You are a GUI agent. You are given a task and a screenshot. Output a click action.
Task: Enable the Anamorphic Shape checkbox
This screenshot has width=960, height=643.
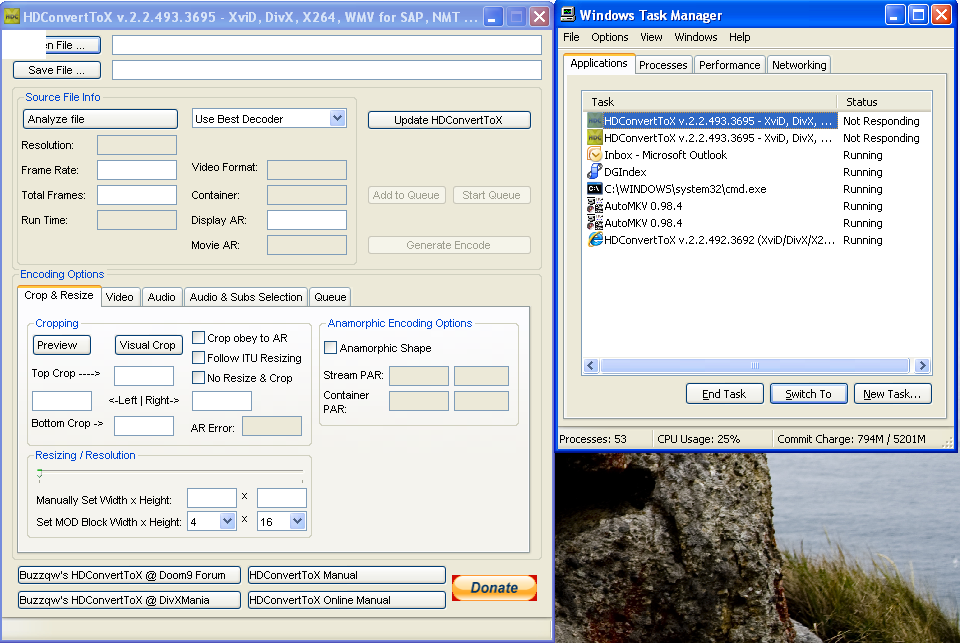(331, 348)
